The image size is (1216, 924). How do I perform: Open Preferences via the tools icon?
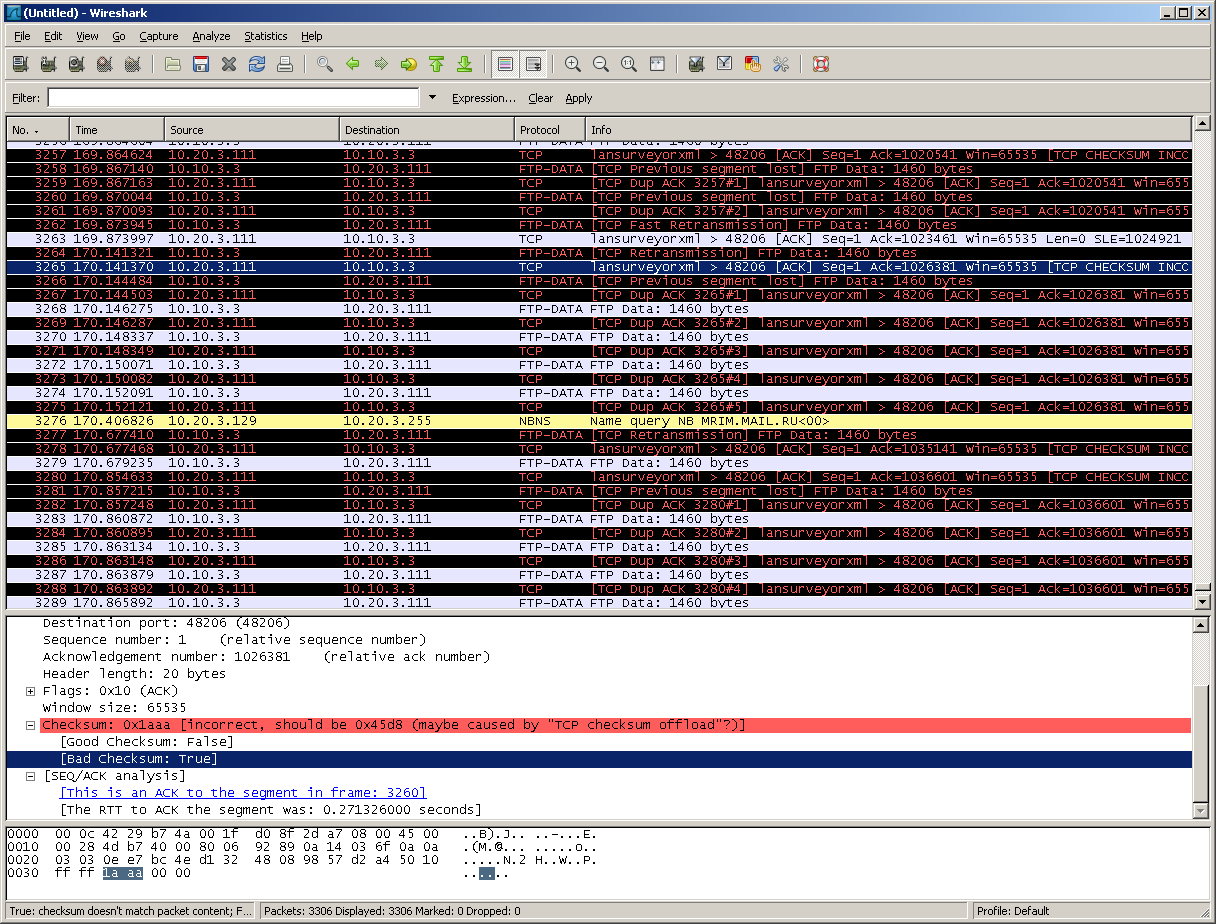781,65
